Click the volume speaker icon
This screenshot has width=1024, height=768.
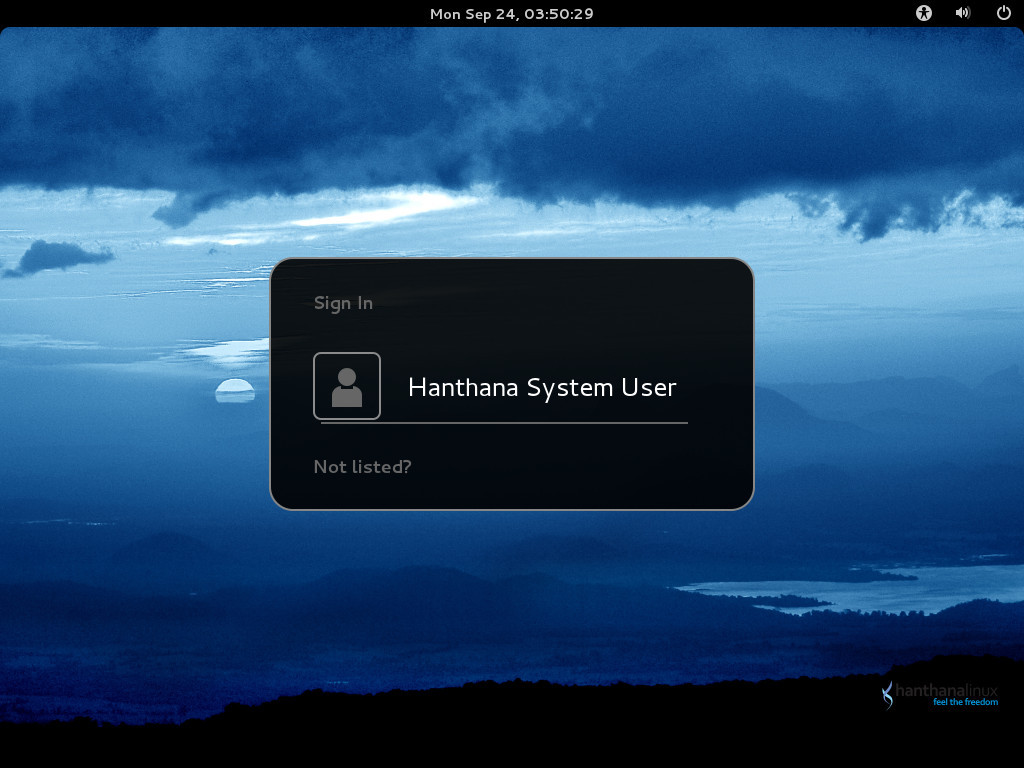pyautogui.click(x=963, y=13)
